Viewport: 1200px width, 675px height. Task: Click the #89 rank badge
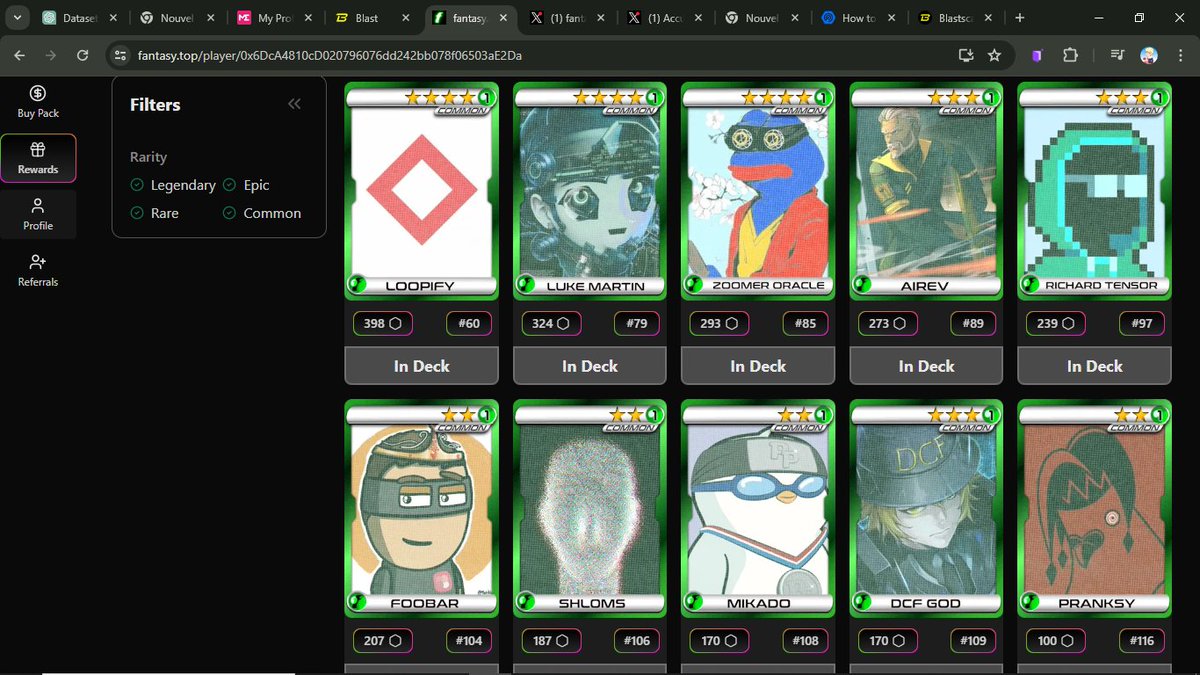point(973,324)
